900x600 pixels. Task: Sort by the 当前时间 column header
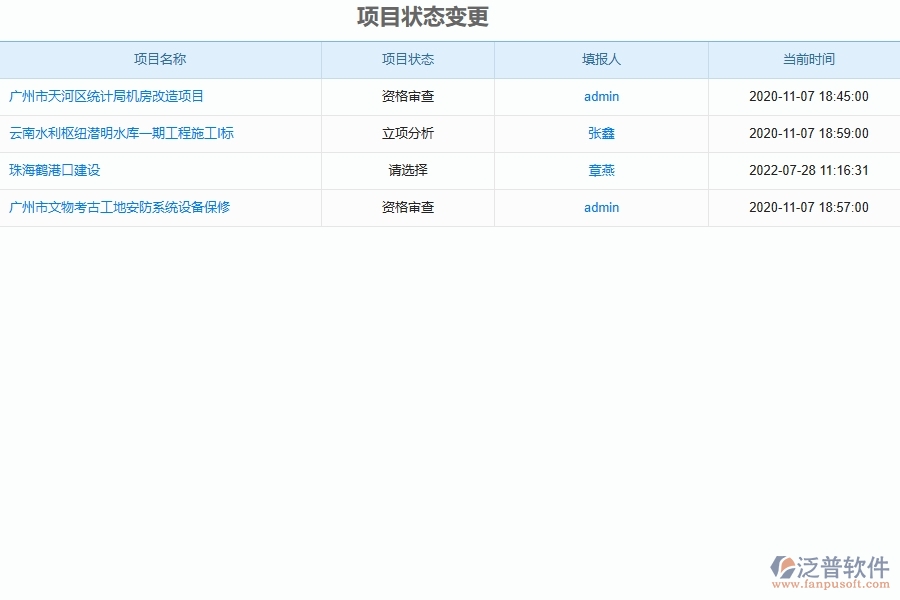click(804, 59)
